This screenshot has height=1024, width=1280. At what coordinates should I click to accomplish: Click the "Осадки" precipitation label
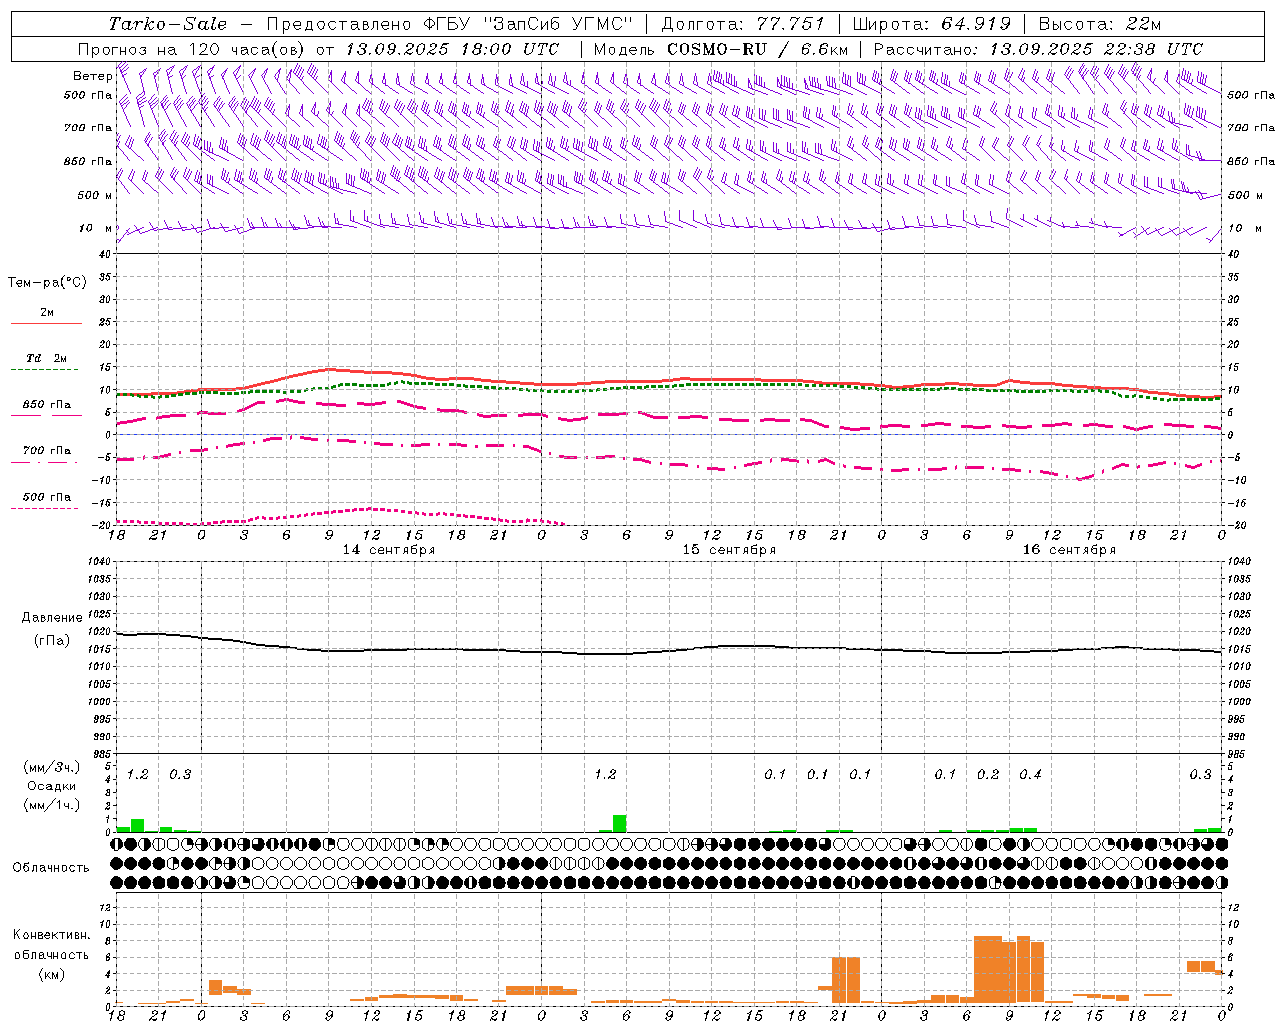click(52, 786)
